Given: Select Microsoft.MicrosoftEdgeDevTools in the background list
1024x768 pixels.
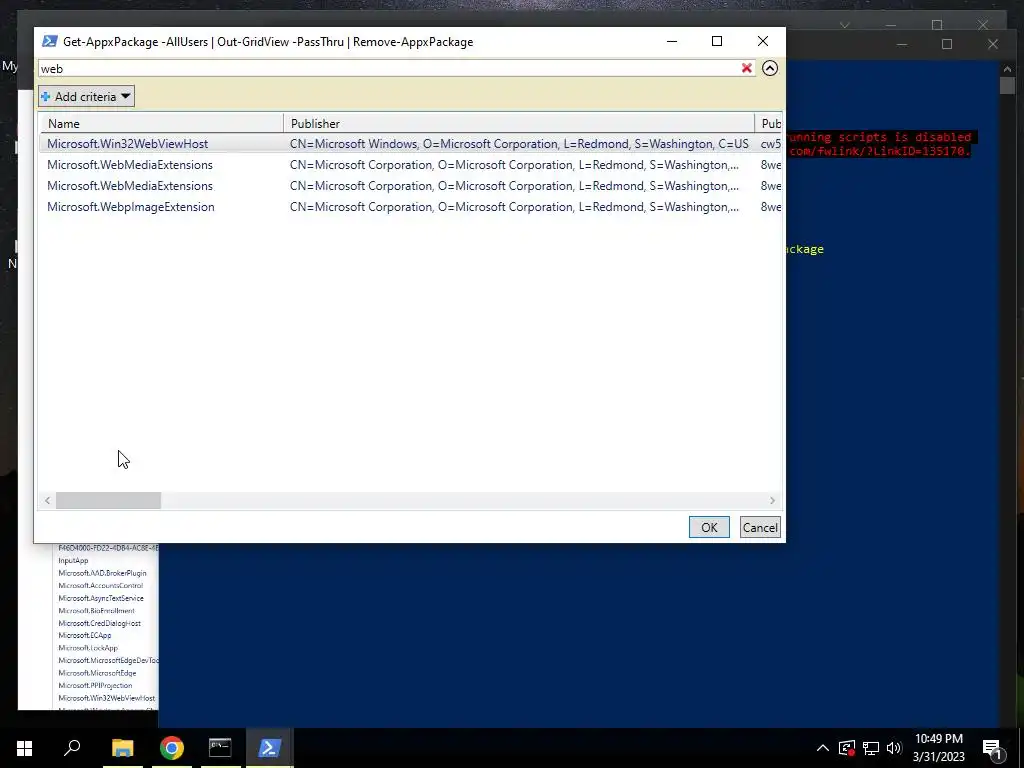Looking at the screenshot, I should [108, 660].
